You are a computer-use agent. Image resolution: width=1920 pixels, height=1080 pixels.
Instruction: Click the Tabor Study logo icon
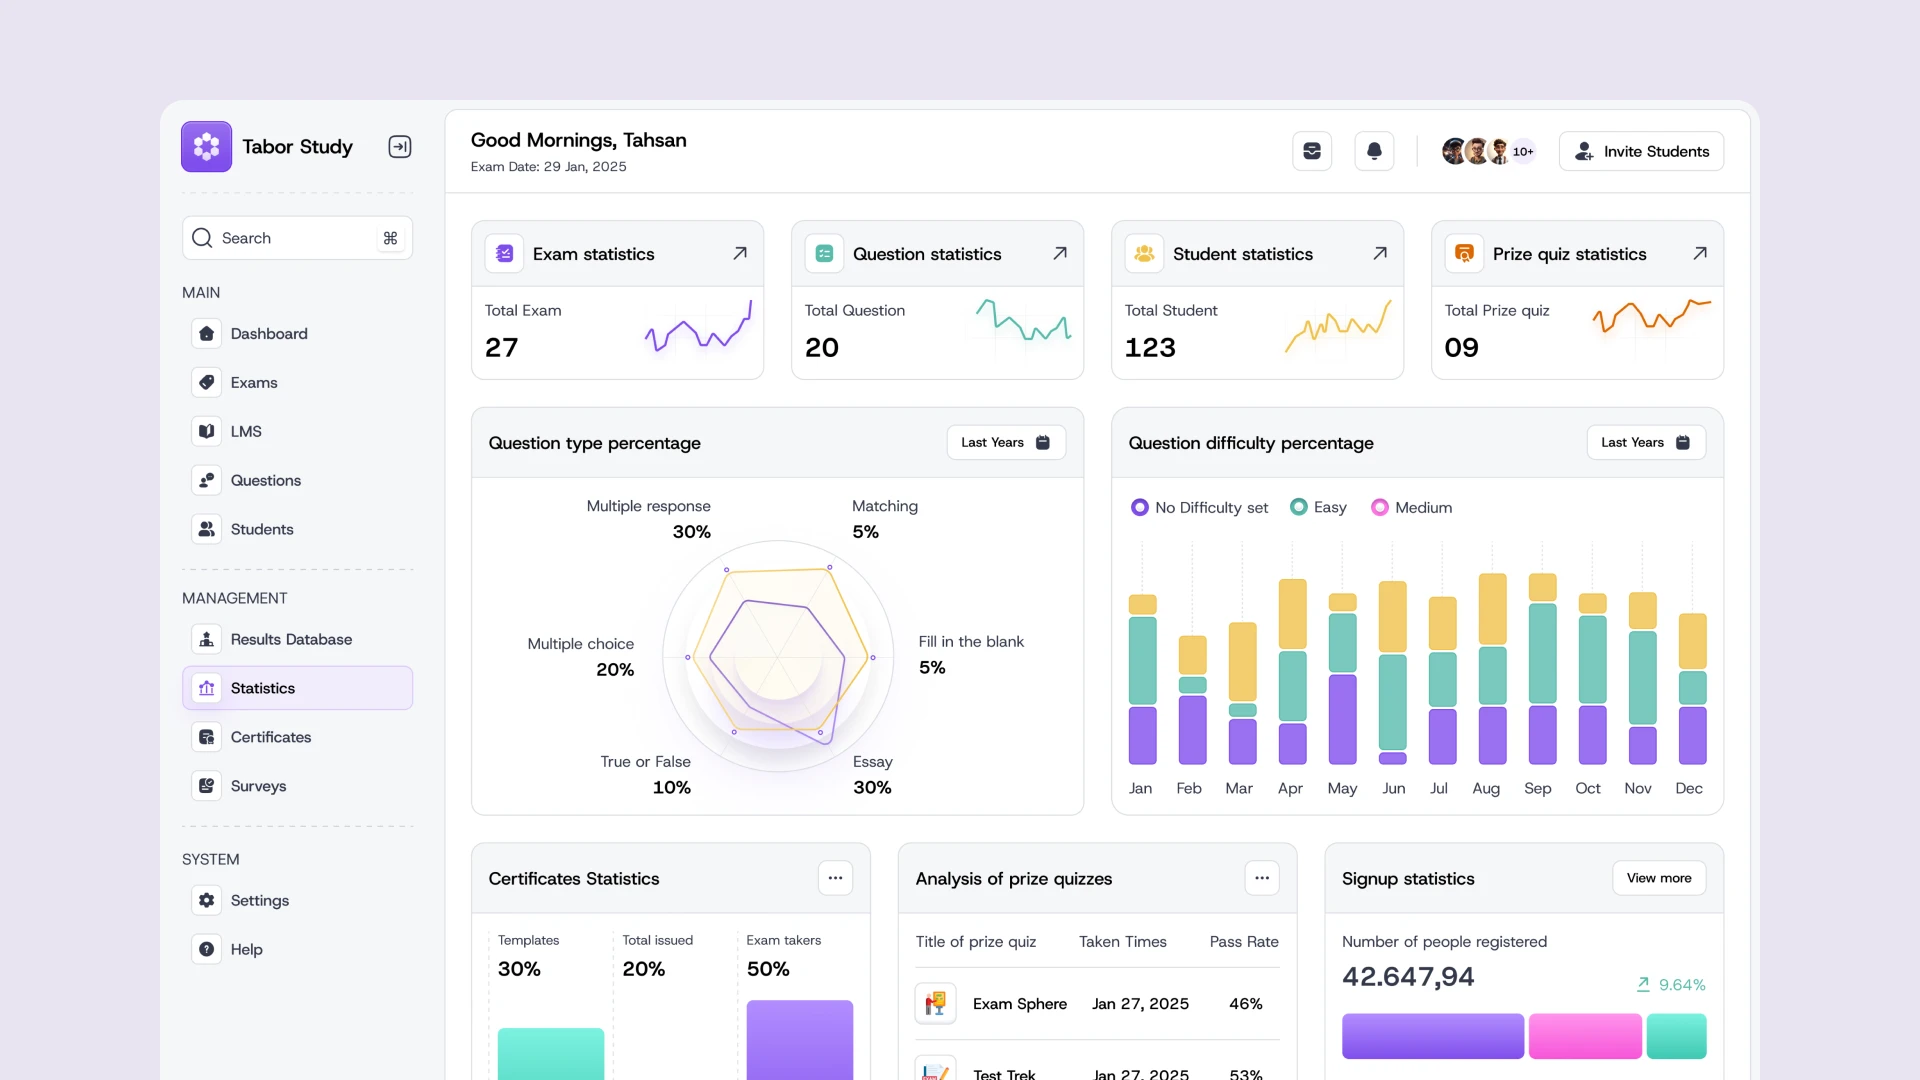click(x=206, y=147)
